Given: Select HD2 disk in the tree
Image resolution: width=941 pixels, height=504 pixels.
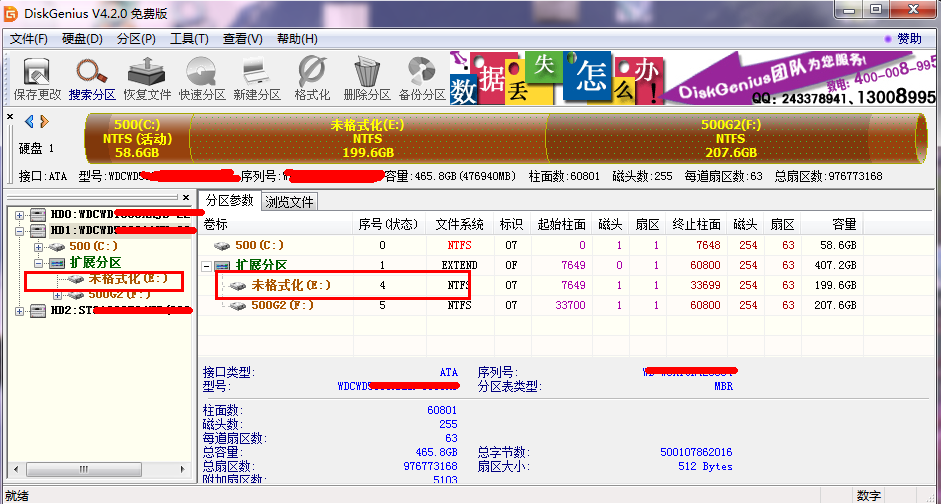Looking at the screenshot, I should [x=120, y=311].
